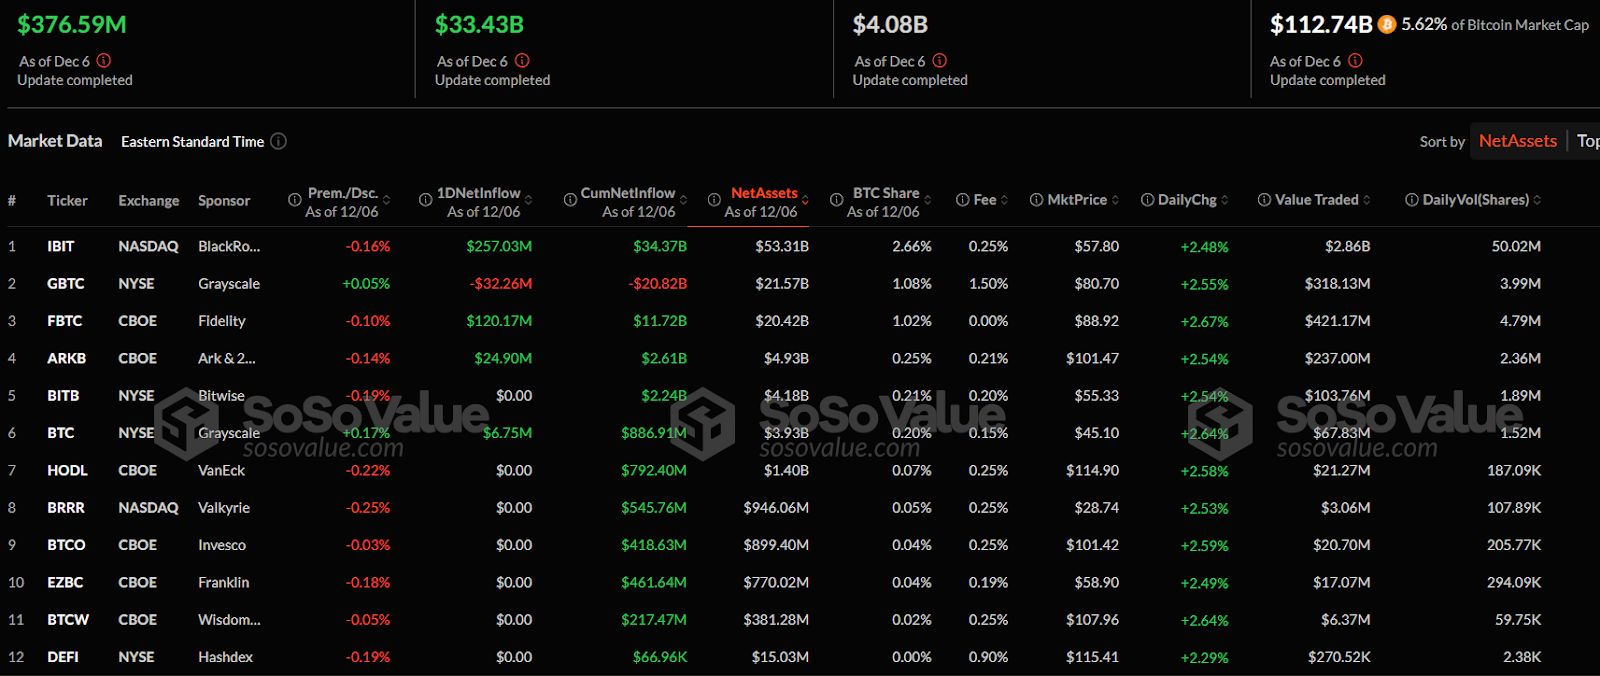Click IBIT net assets value $53.31B
Screen dimensions: 1600x676
coord(782,246)
